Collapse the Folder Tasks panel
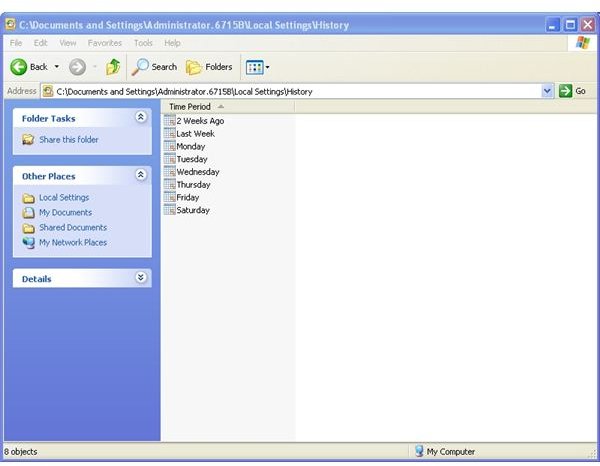Image resolution: width=600 pixels, height=466 pixels. pos(140,117)
